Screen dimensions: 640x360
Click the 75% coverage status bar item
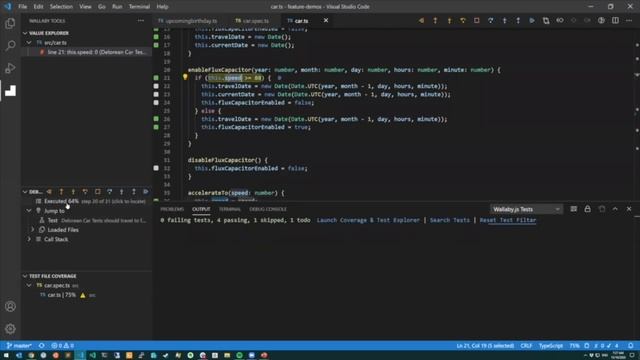(x=574, y=345)
